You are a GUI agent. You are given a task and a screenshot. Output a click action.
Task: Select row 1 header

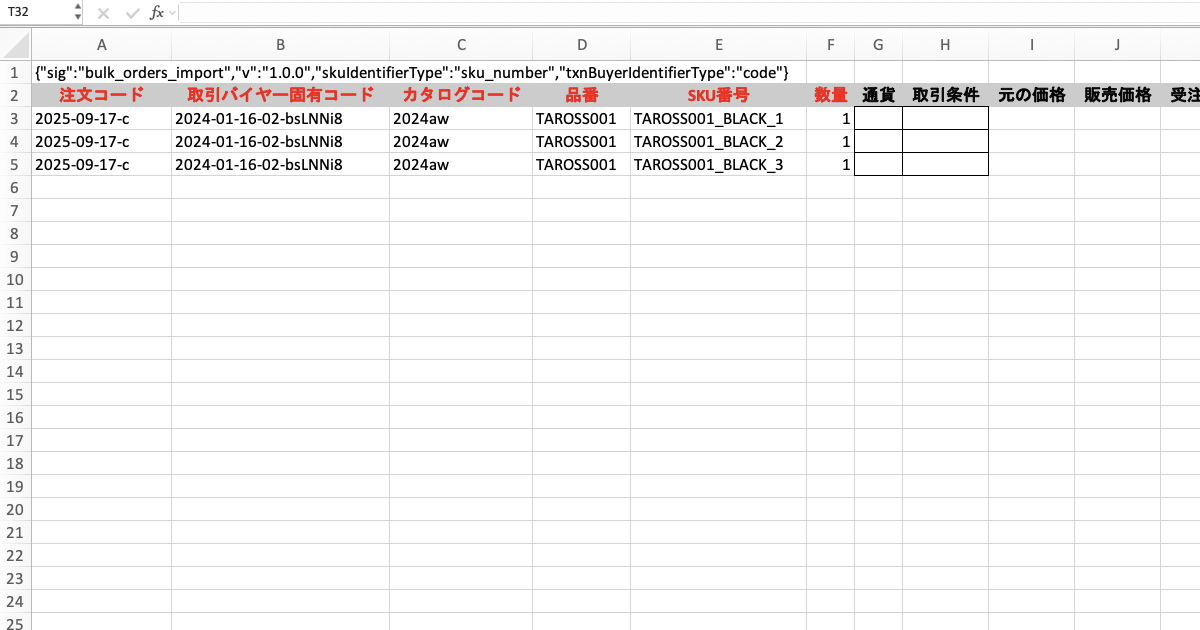click(15, 73)
